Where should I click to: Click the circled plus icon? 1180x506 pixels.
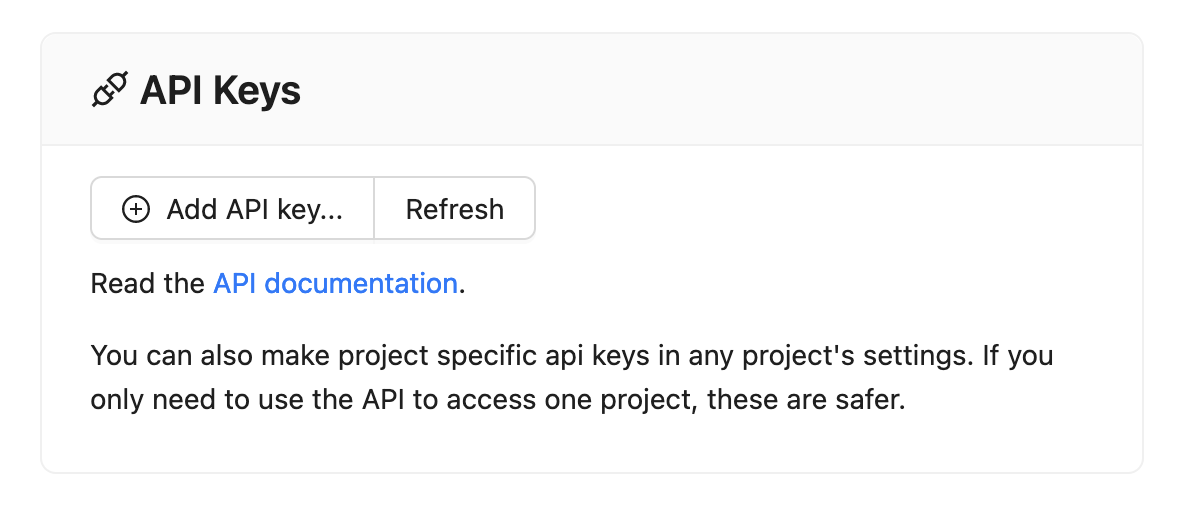(x=135, y=209)
